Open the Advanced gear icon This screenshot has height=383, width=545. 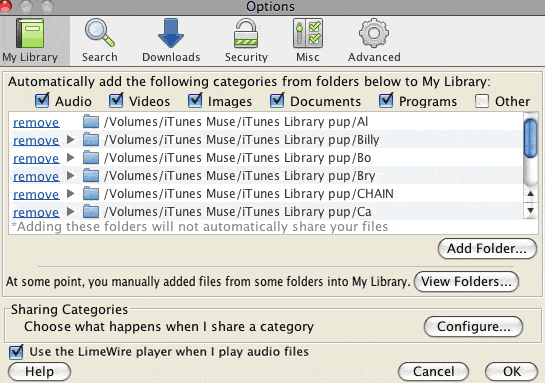point(374,33)
